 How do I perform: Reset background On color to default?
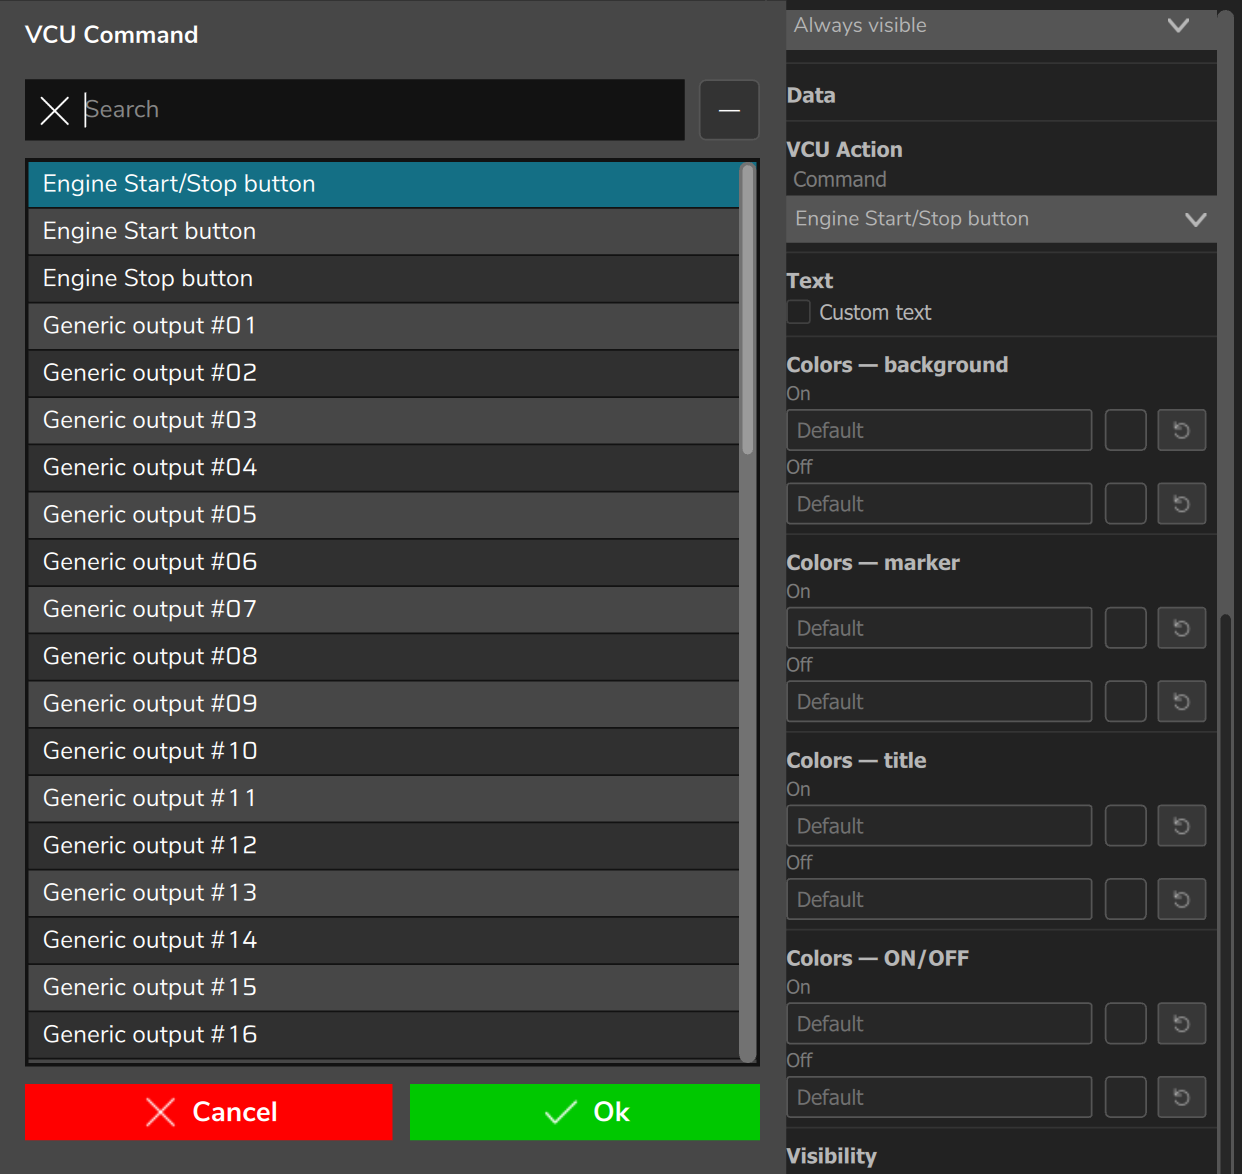pyautogui.click(x=1181, y=430)
